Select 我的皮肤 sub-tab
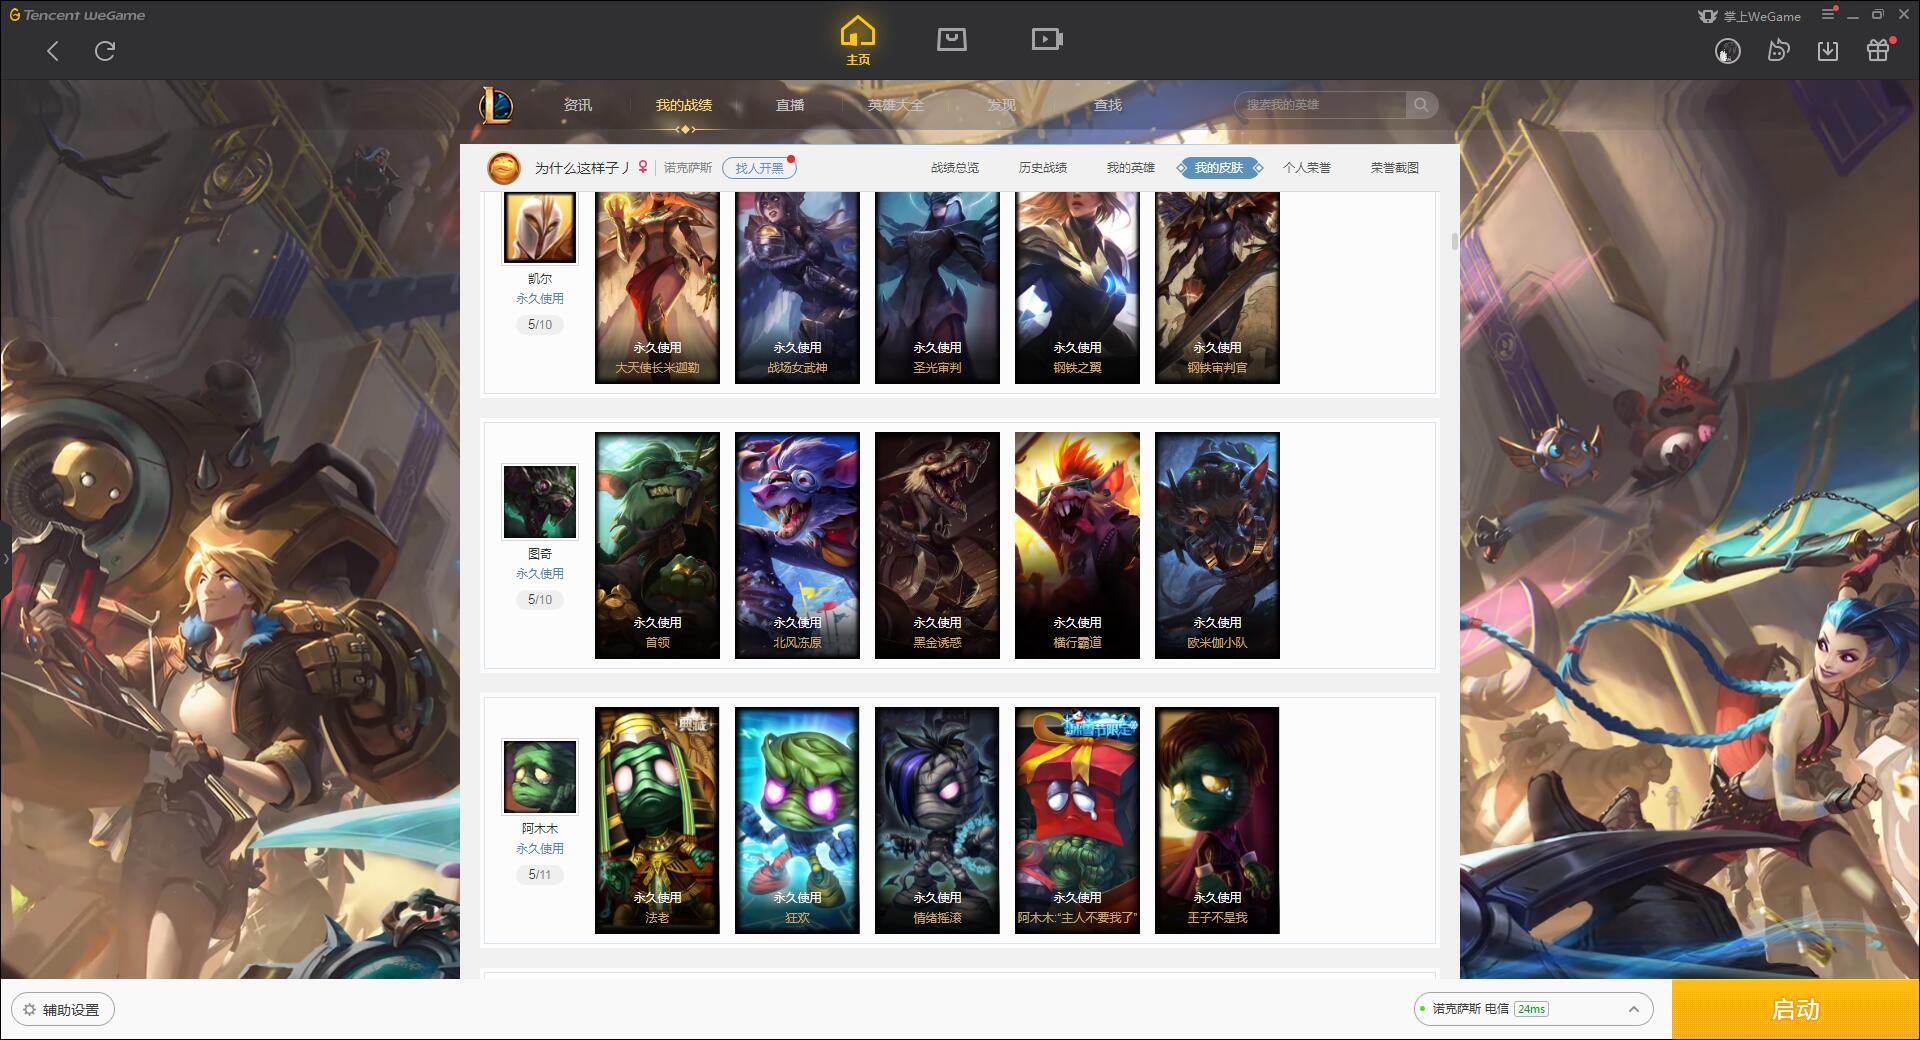This screenshot has height=1040, width=1920. (x=1219, y=168)
